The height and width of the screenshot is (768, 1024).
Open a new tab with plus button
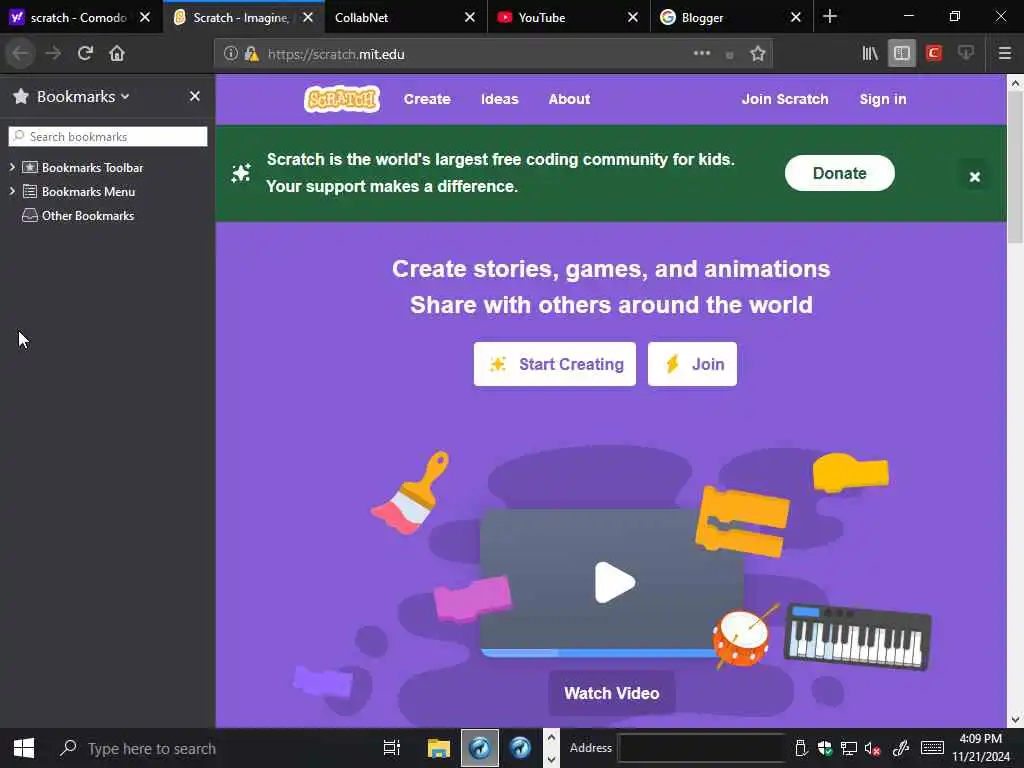tap(830, 16)
